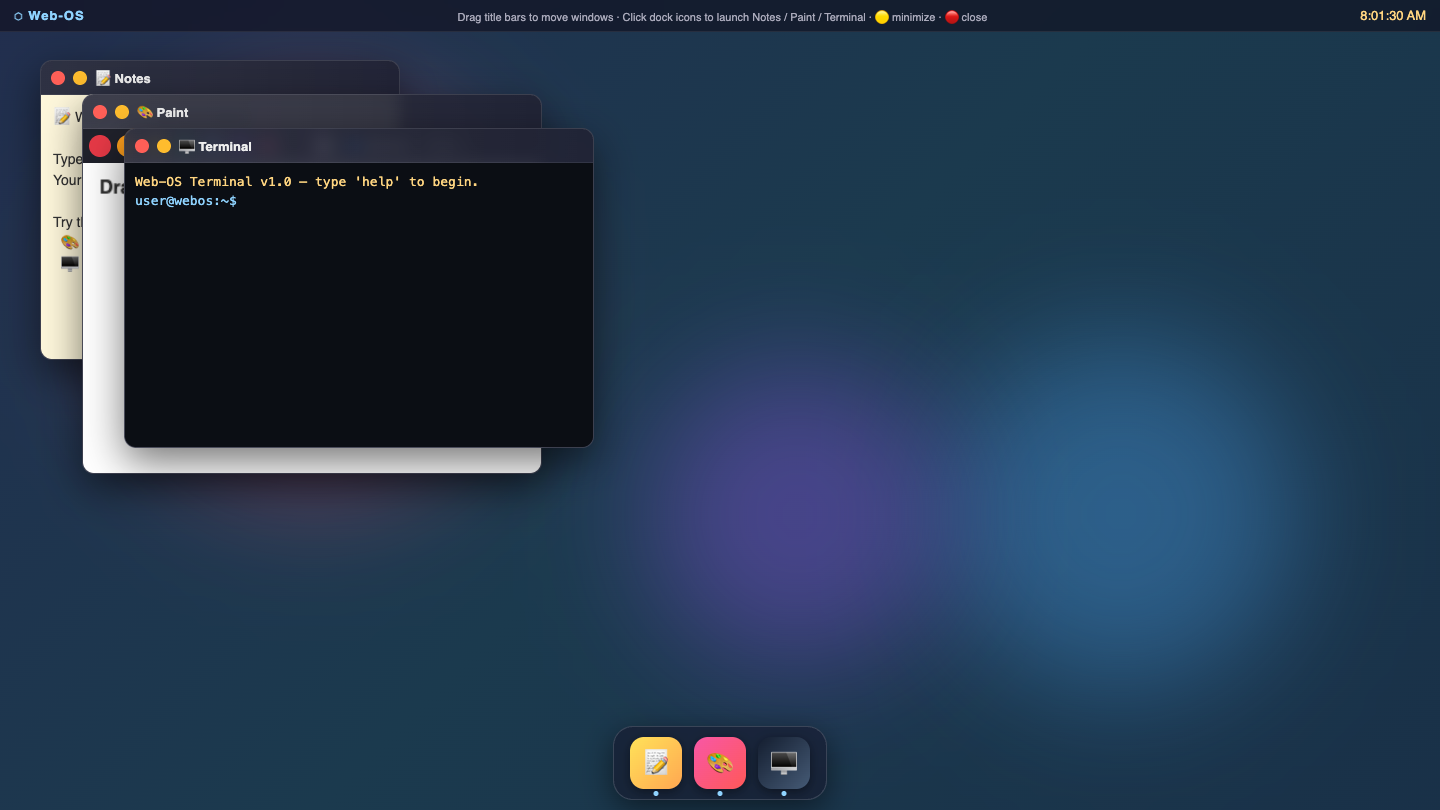Minimize the Paint window
The image size is (1440, 810).
click(x=122, y=112)
